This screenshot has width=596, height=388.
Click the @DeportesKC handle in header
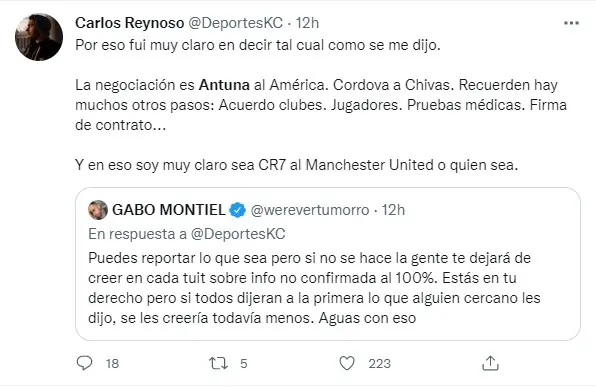[x=236, y=23]
